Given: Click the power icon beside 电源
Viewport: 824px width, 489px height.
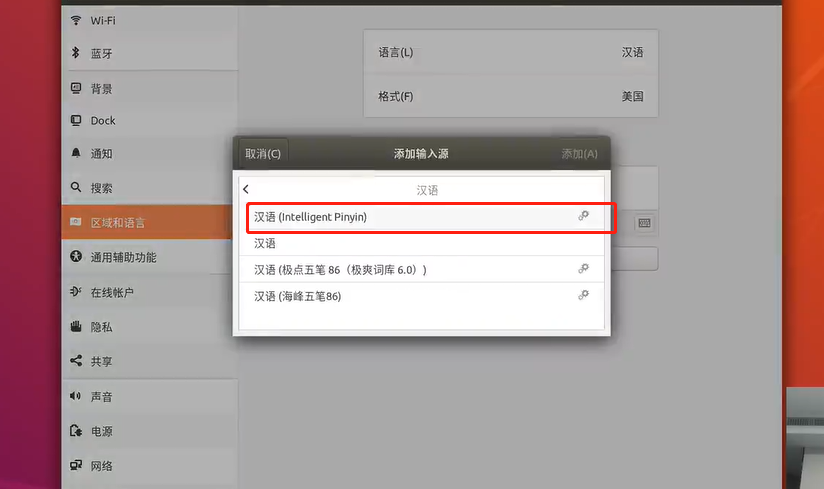Looking at the screenshot, I should coord(76,431).
